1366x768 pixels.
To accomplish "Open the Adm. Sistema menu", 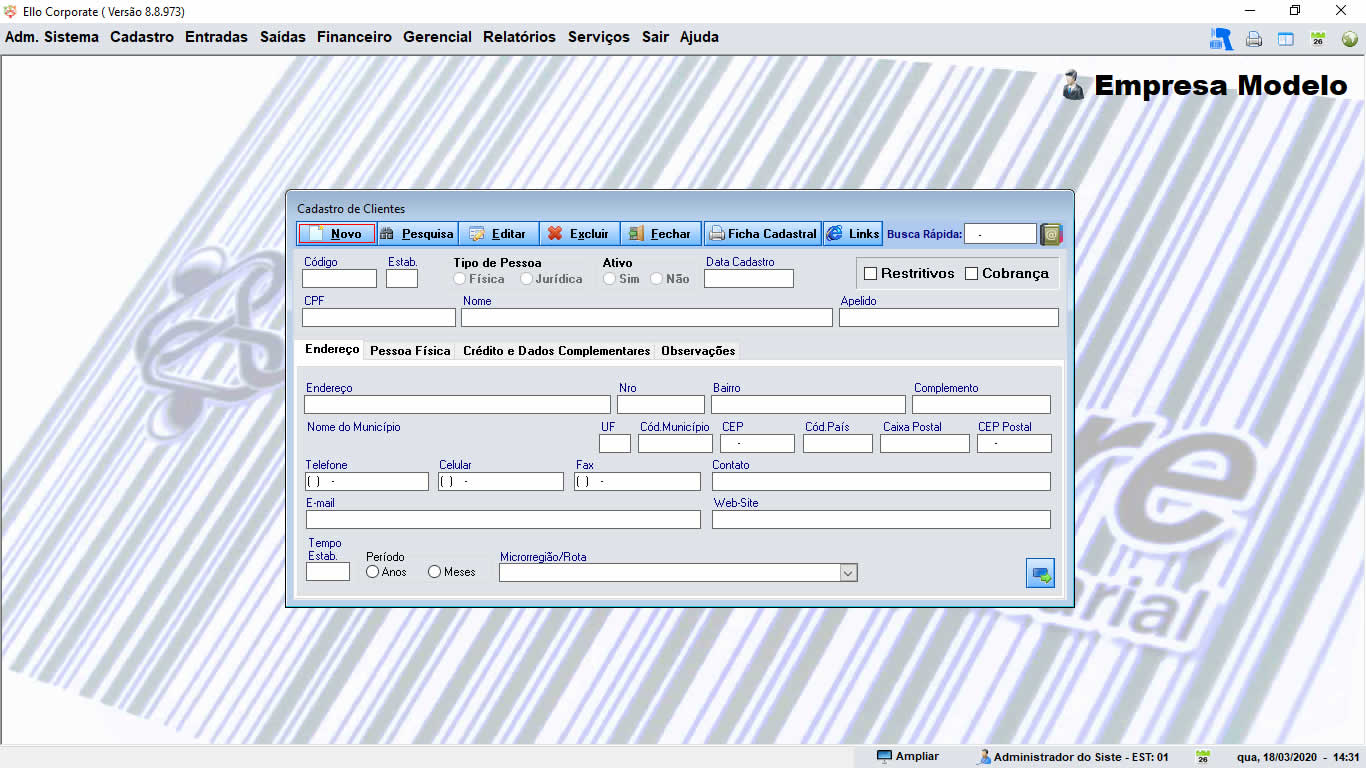I will [52, 37].
